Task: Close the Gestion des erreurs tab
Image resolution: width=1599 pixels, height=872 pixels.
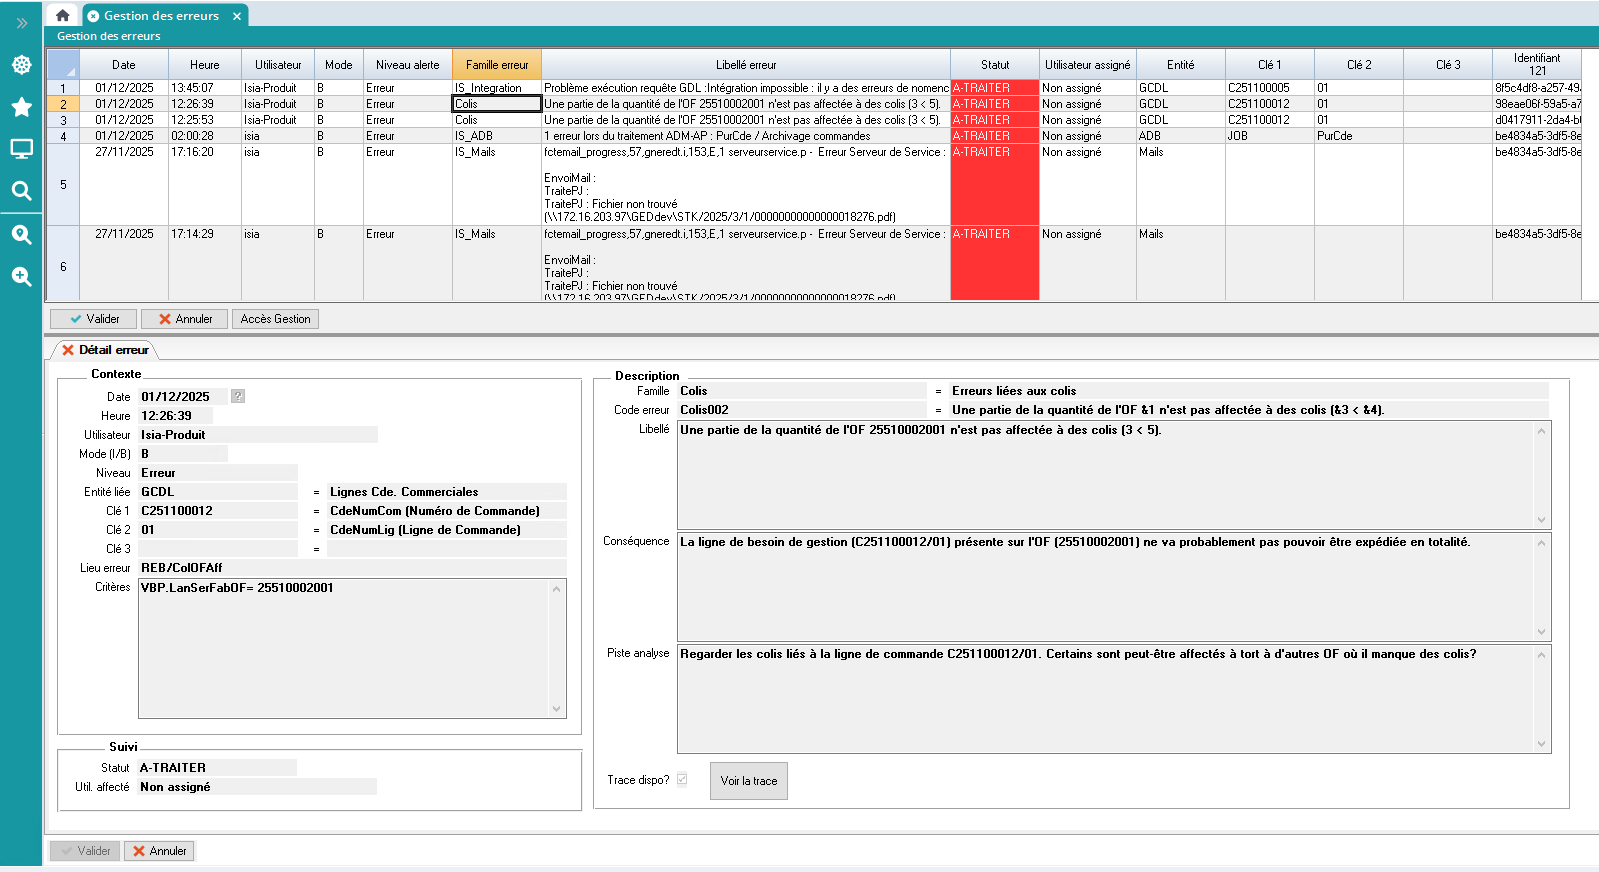Action: [x=237, y=16]
